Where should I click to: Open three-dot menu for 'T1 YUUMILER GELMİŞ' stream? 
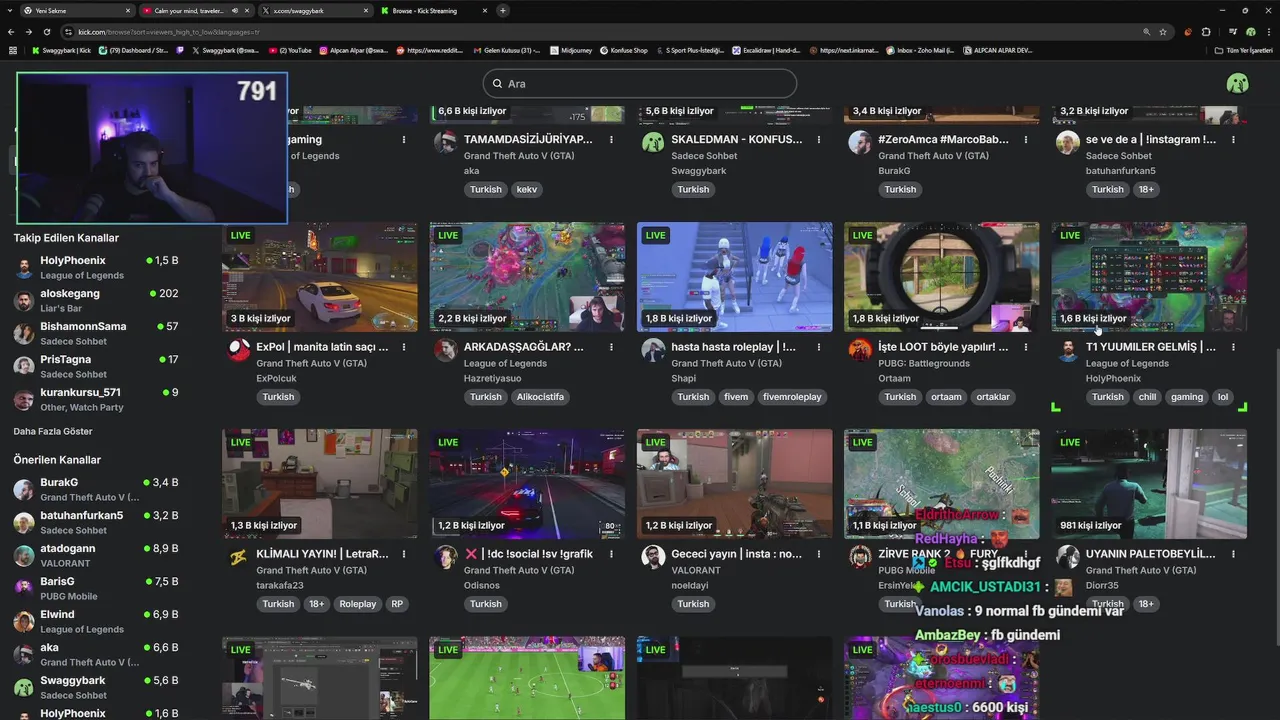1233,347
